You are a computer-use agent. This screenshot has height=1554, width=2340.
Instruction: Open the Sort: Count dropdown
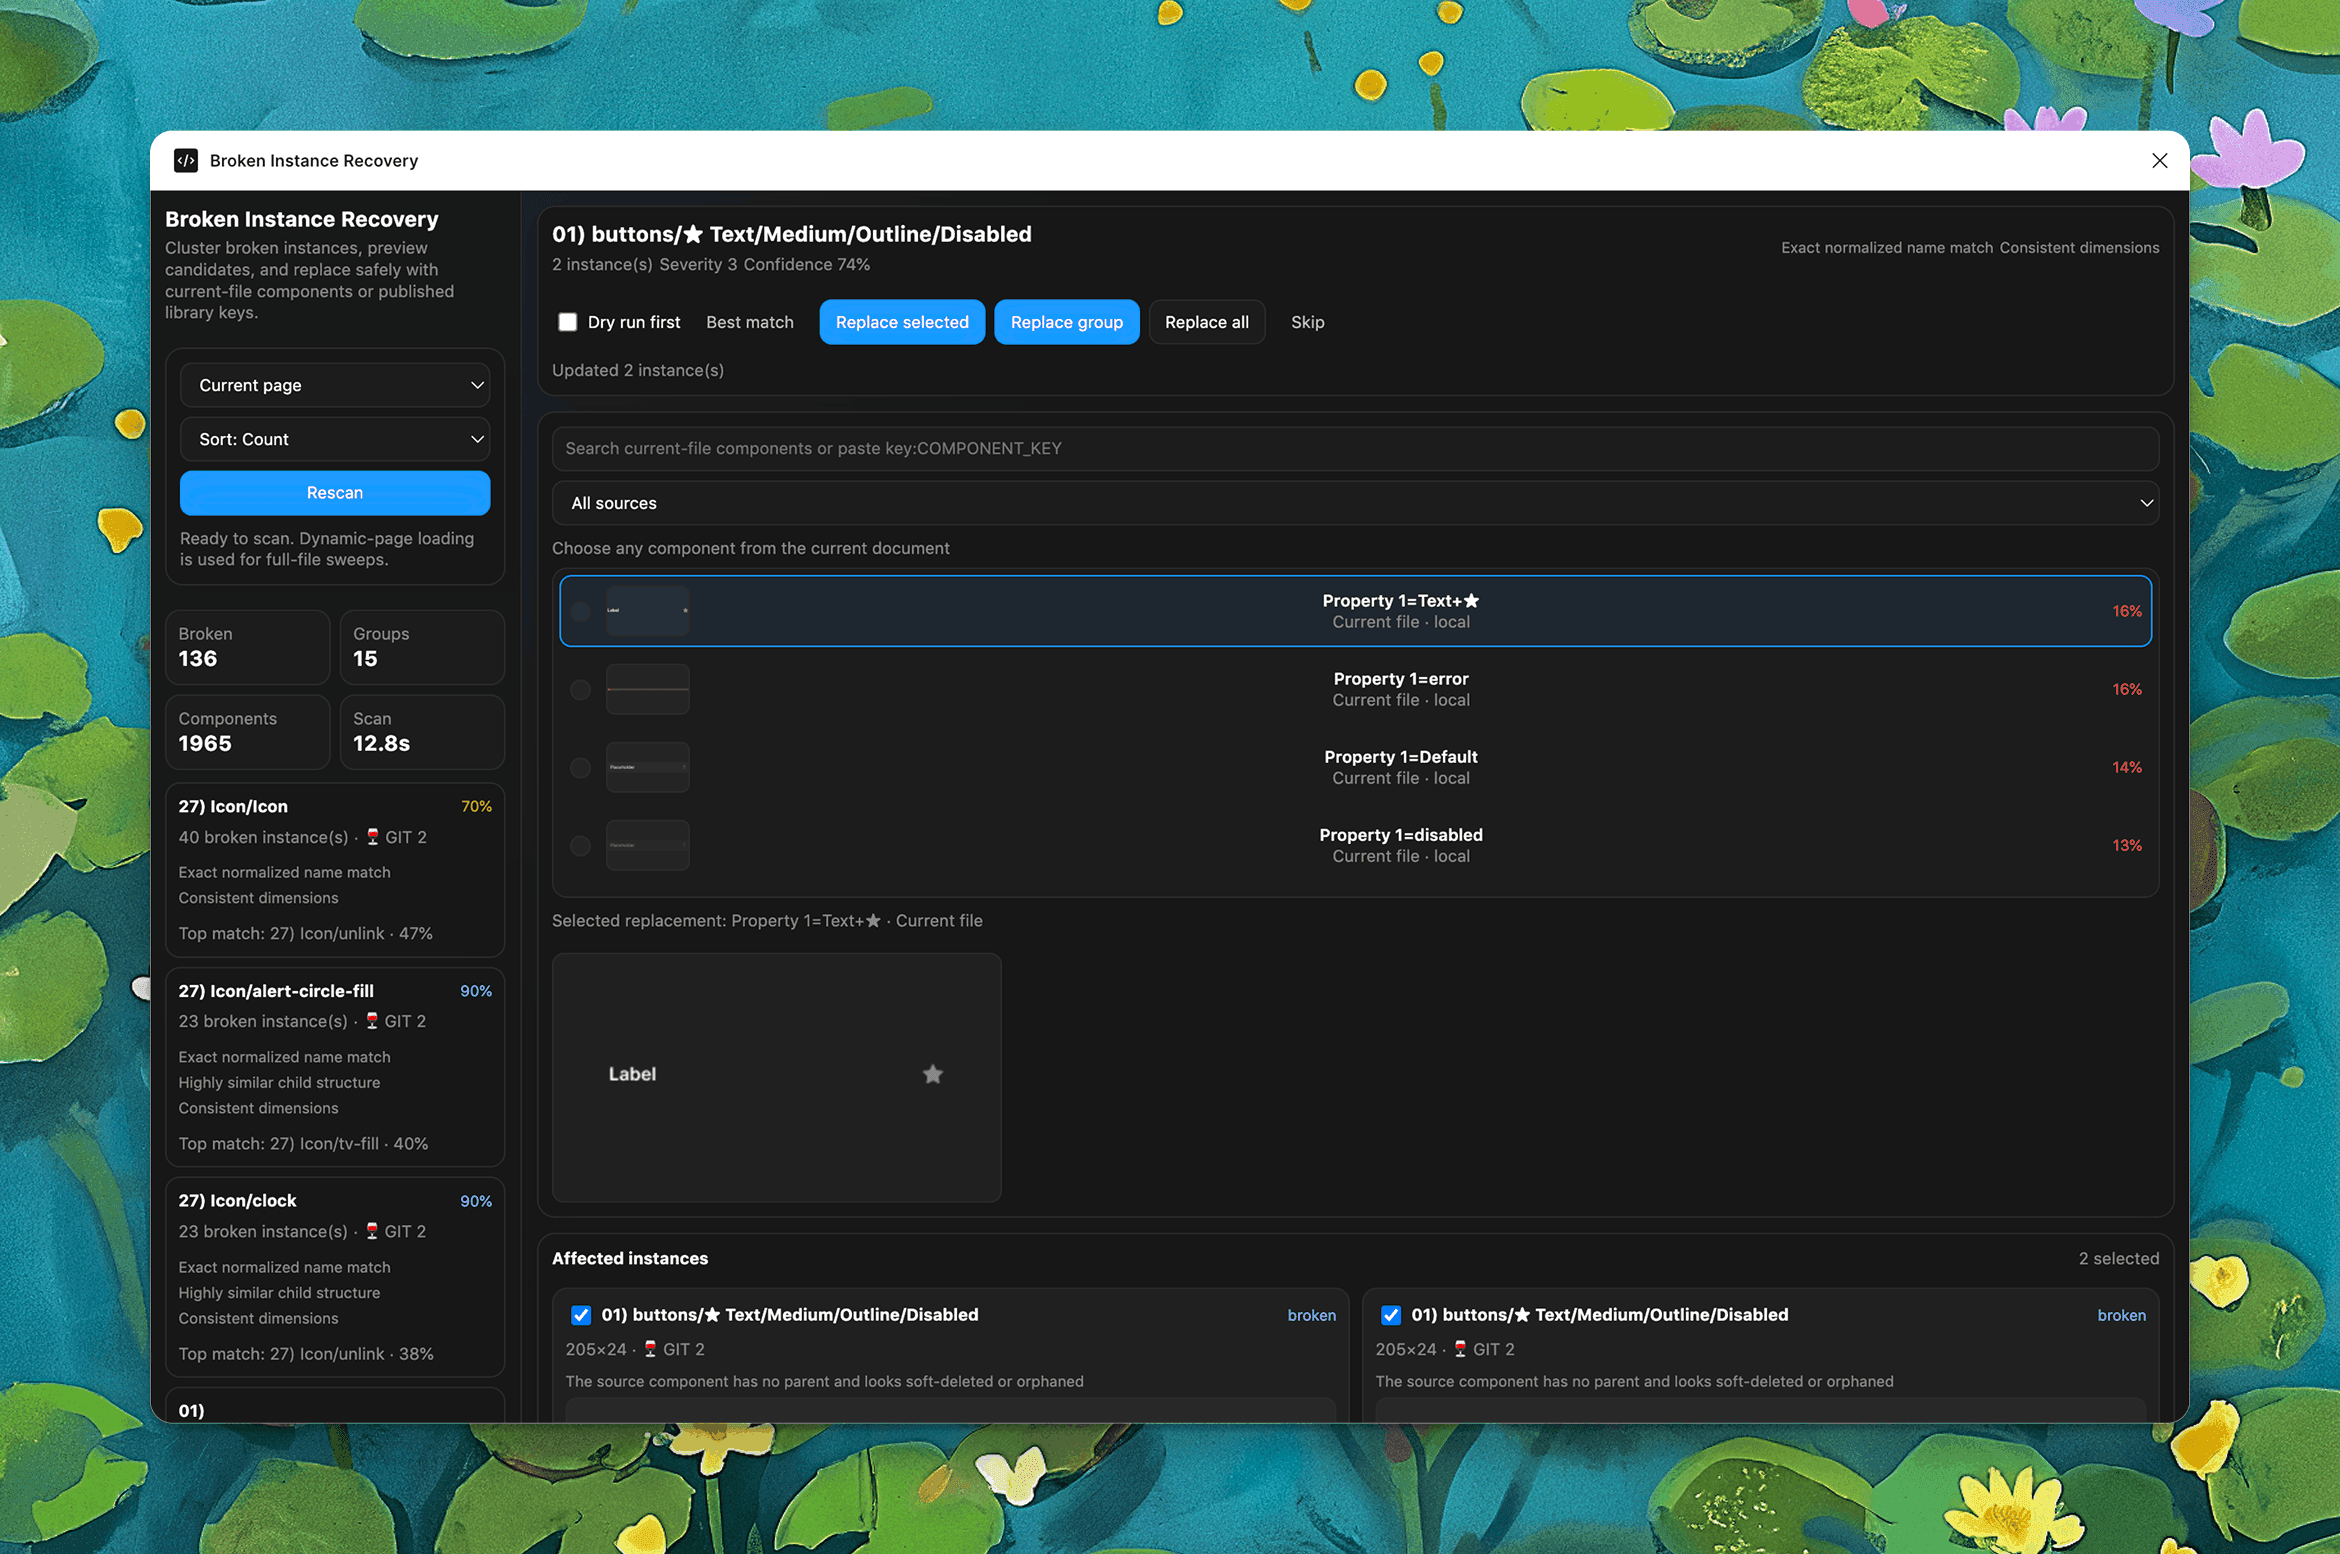pyautogui.click(x=335, y=439)
